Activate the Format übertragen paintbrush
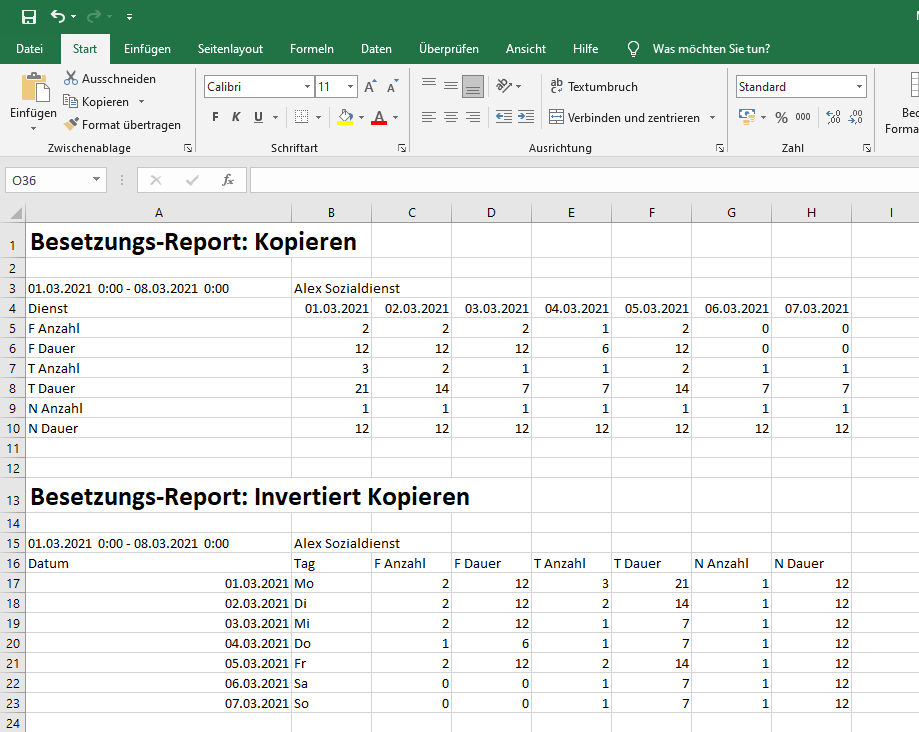The image size is (919, 732). 72,125
